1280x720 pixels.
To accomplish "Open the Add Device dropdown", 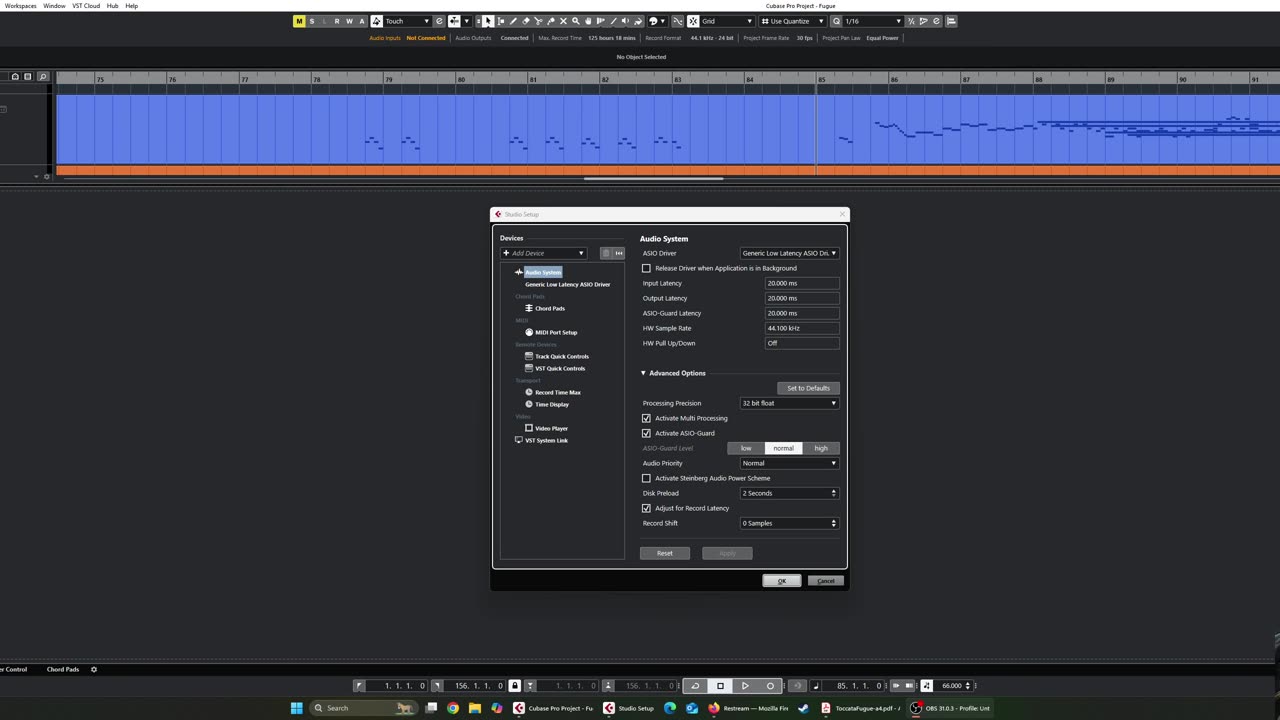I will (x=543, y=253).
